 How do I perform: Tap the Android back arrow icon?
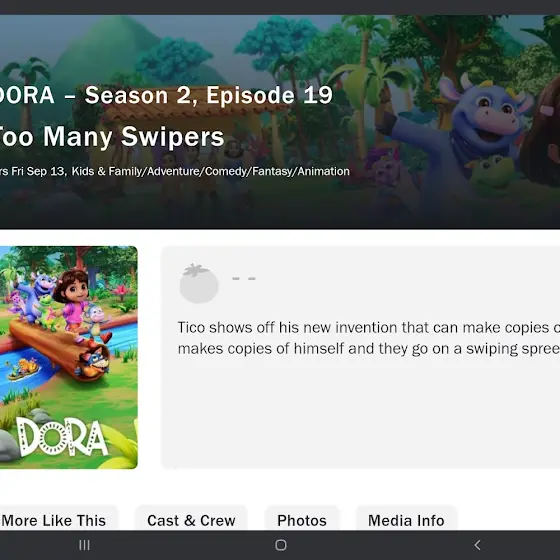click(x=477, y=545)
